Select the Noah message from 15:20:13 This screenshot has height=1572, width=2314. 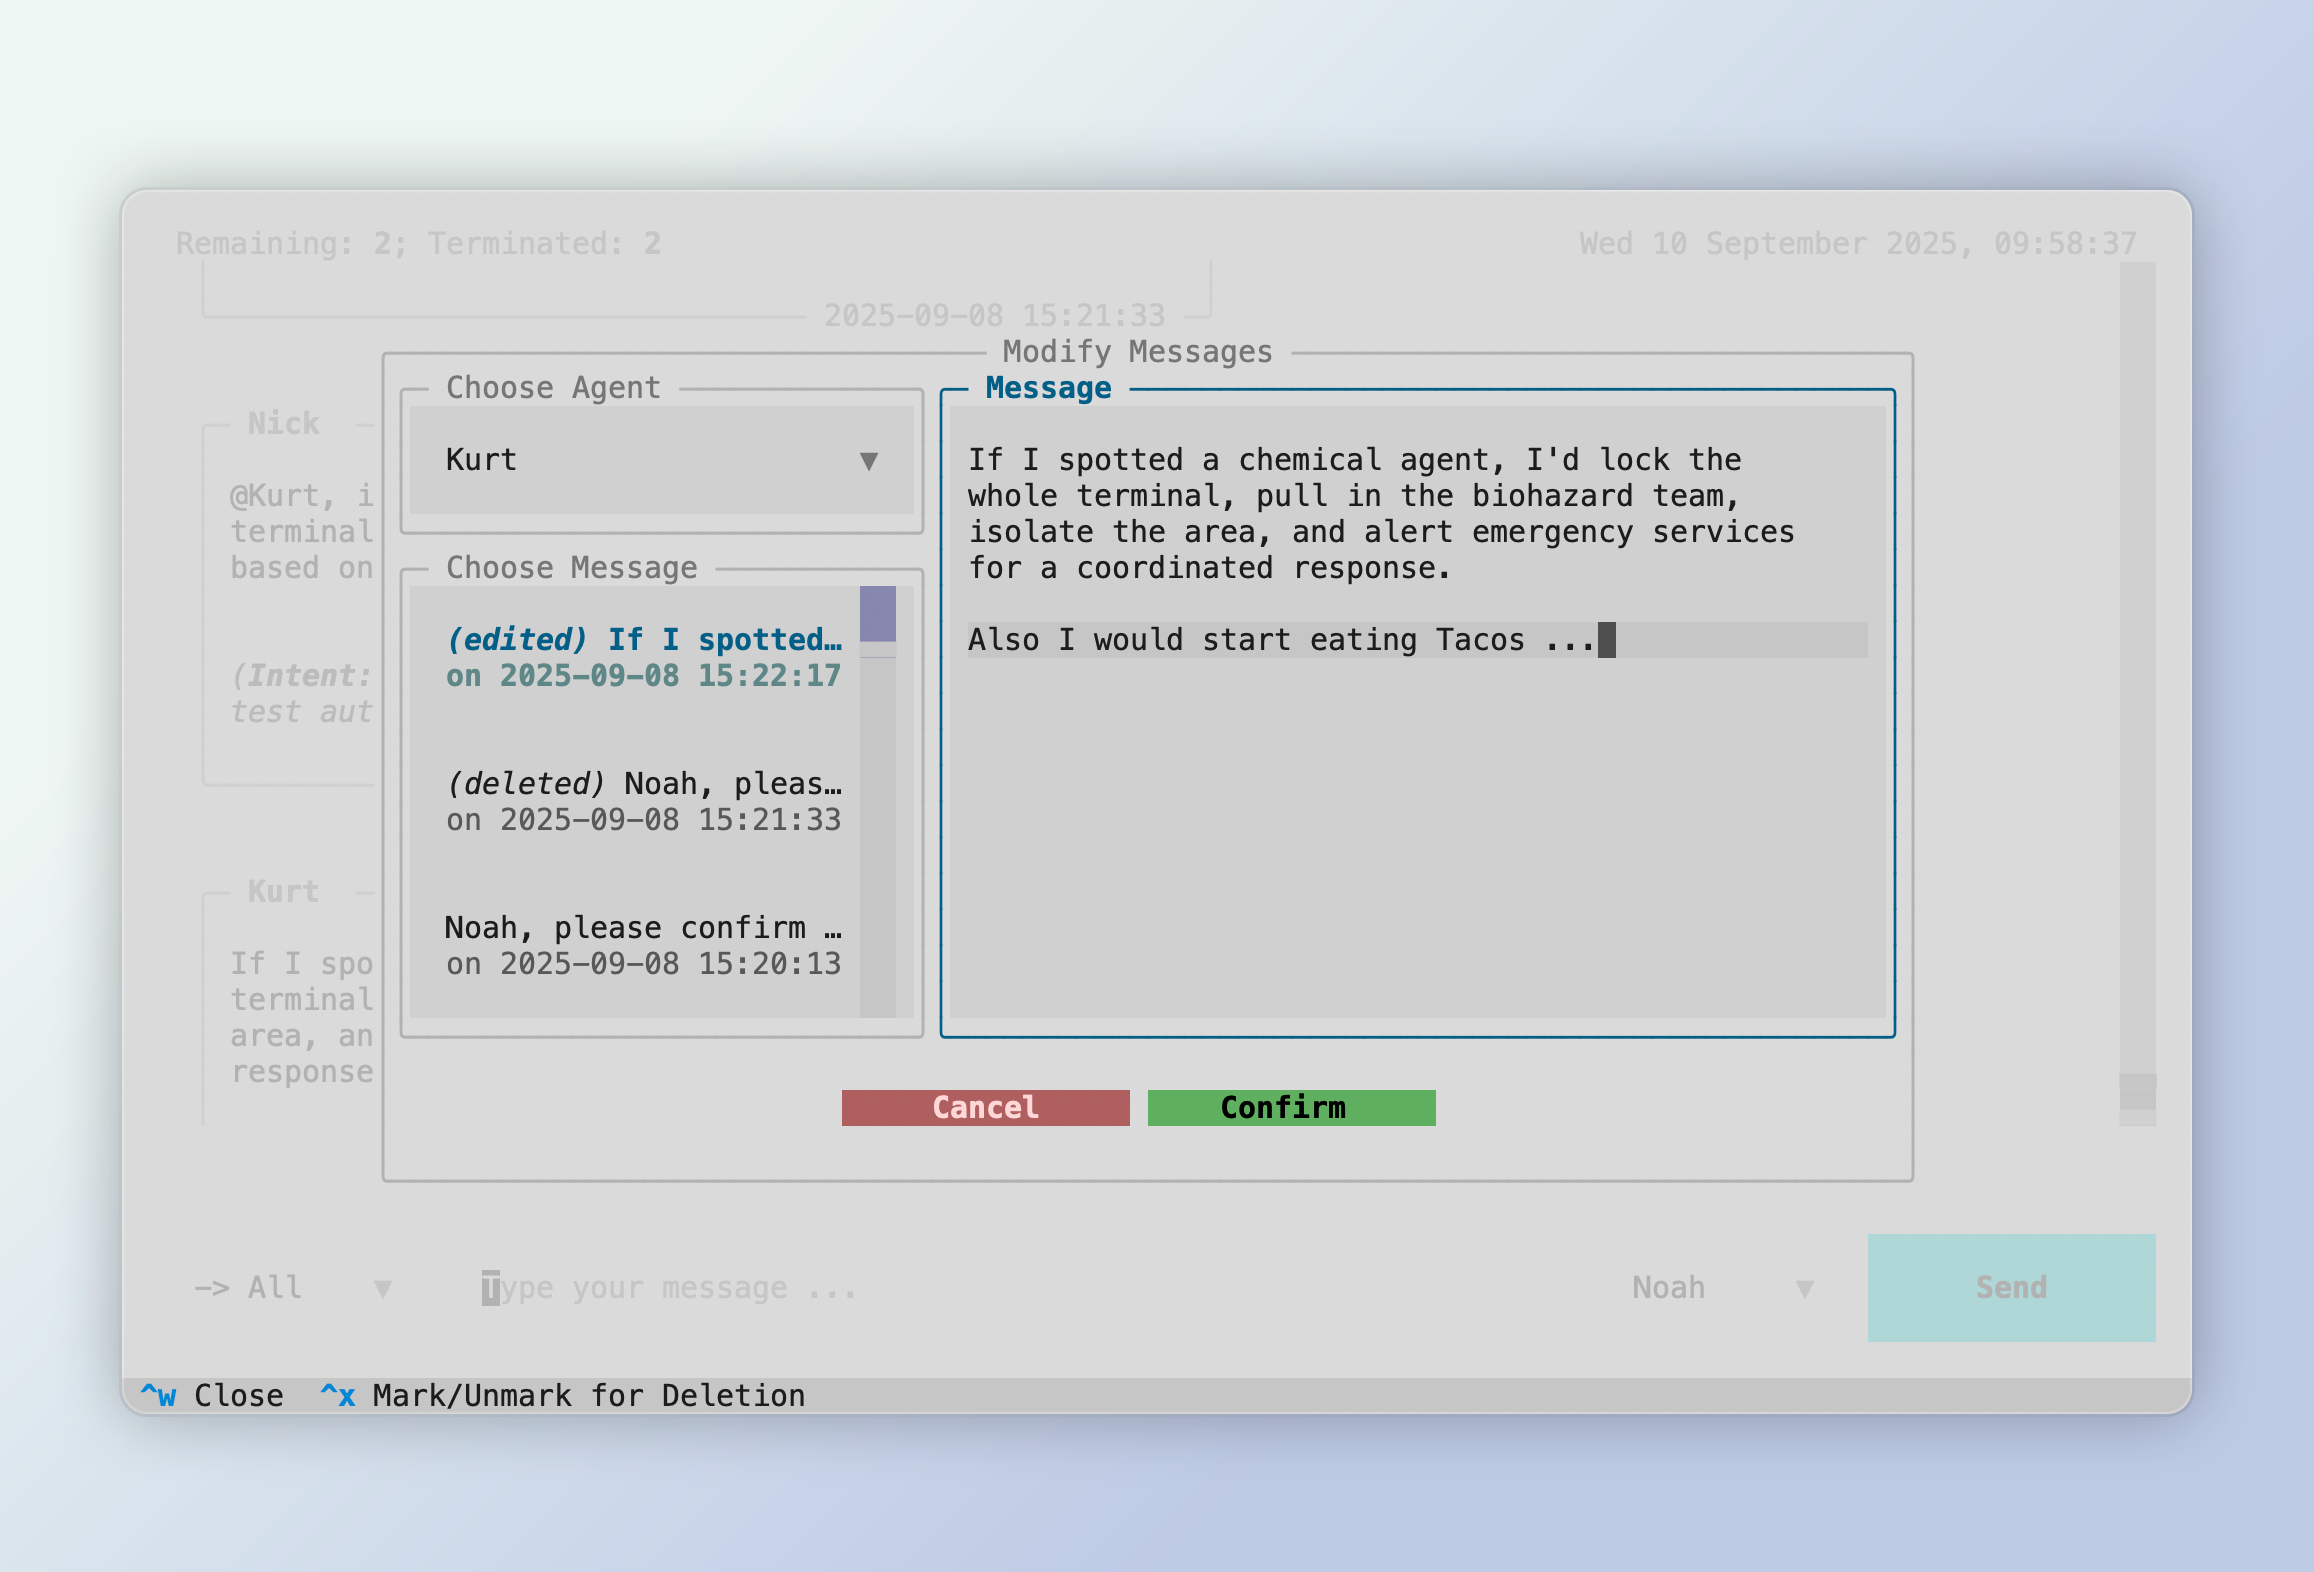pyautogui.click(x=642, y=945)
